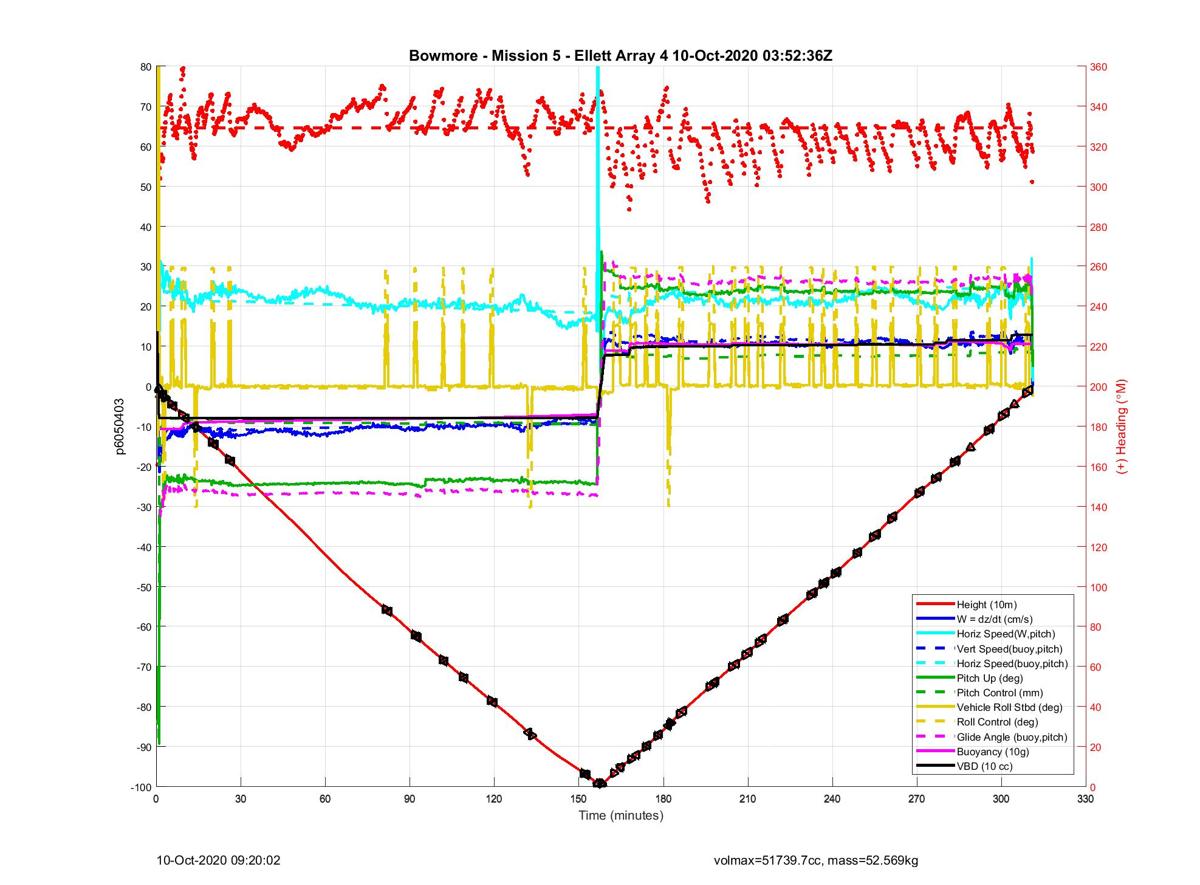This screenshot has width=1200, height=885.
Task: Click the 50 tick label on the left axis
Action: pyautogui.click(x=145, y=187)
